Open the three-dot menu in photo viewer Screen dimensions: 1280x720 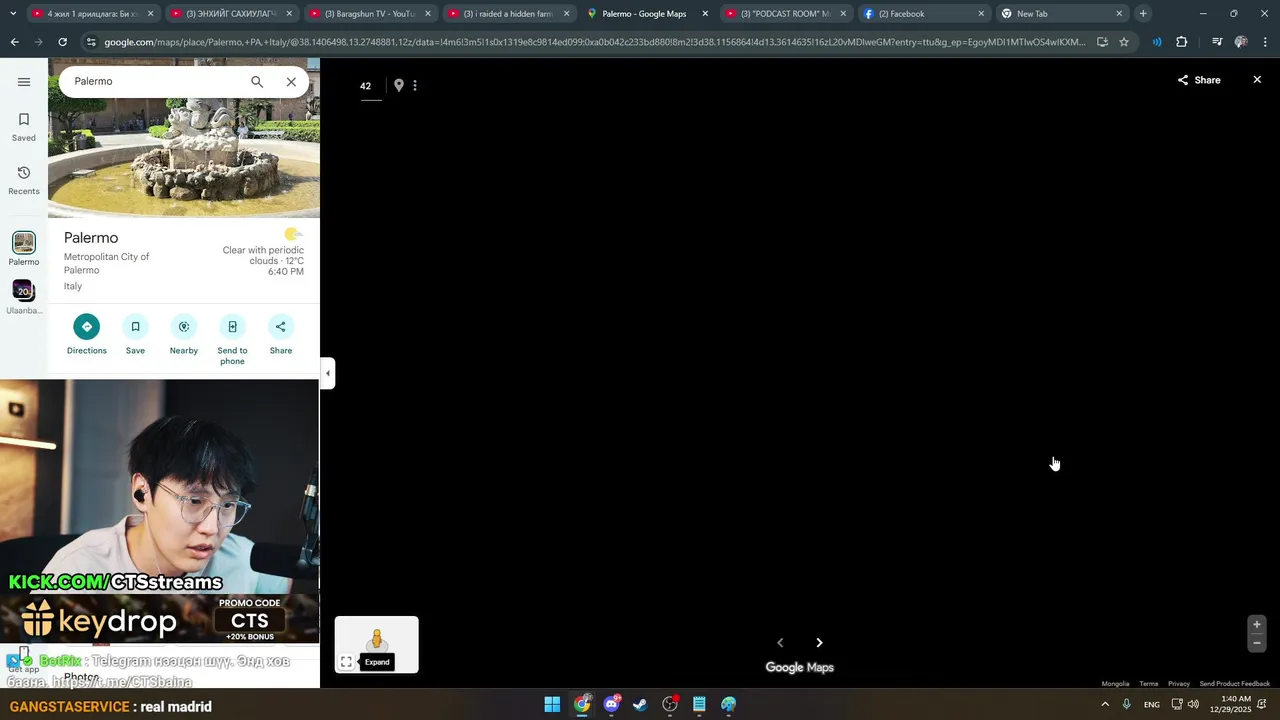click(x=415, y=86)
